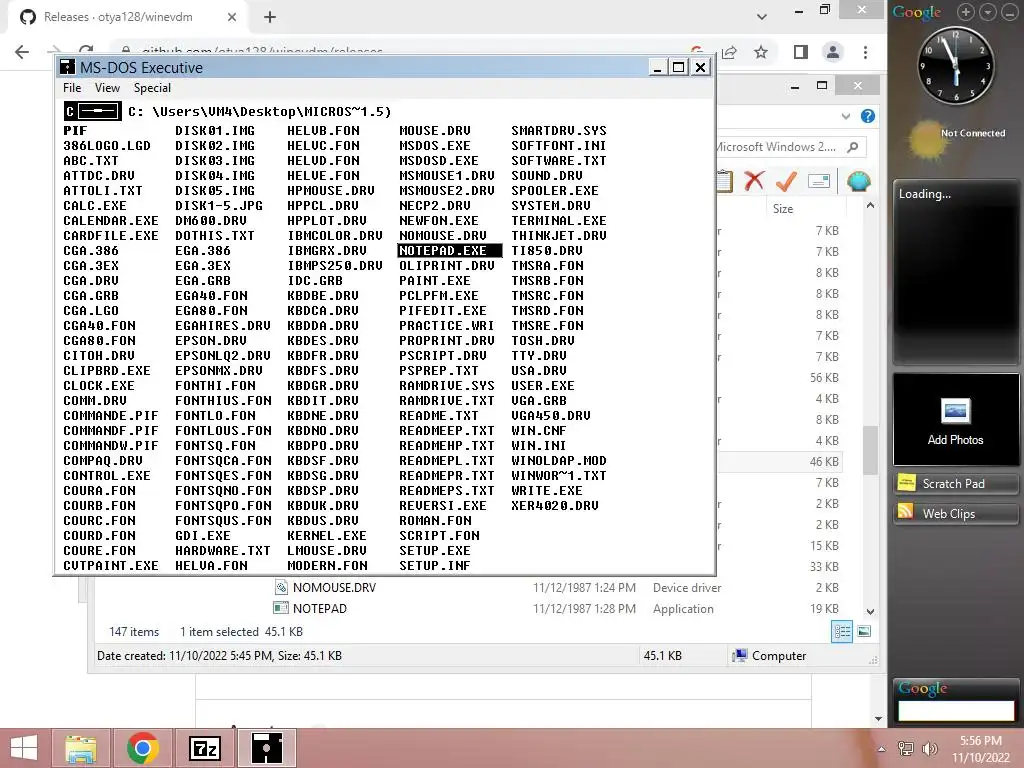
Task: Open the Chrome profile avatar
Action: tap(833, 52)
